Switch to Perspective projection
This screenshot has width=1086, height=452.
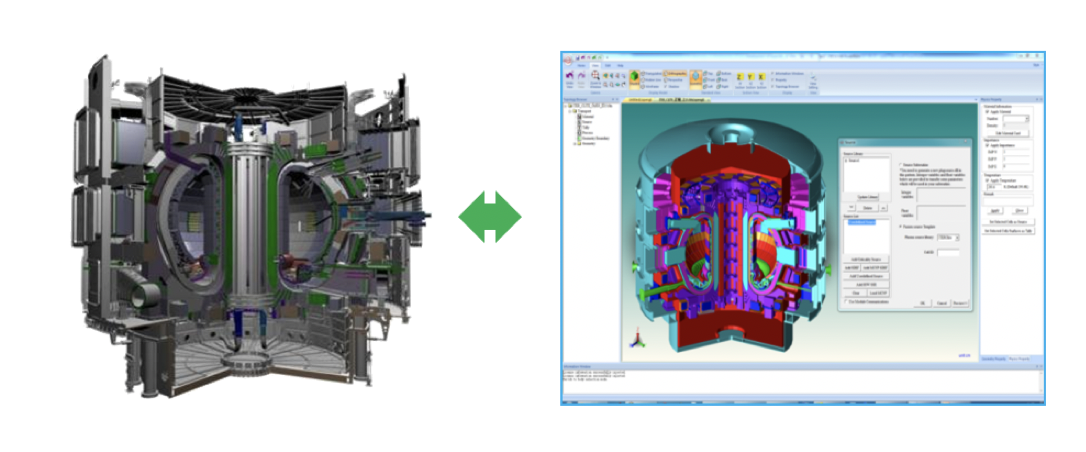(673, 80)
